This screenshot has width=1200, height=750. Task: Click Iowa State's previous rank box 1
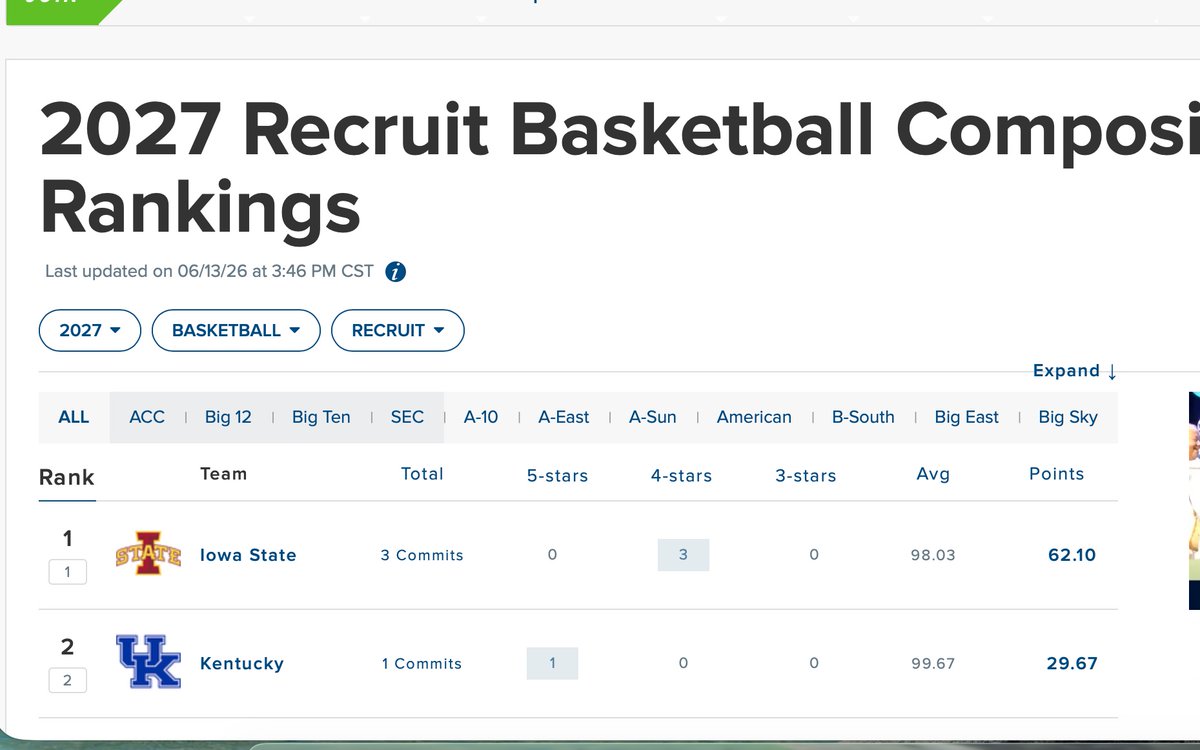click(x=68, y=572)
